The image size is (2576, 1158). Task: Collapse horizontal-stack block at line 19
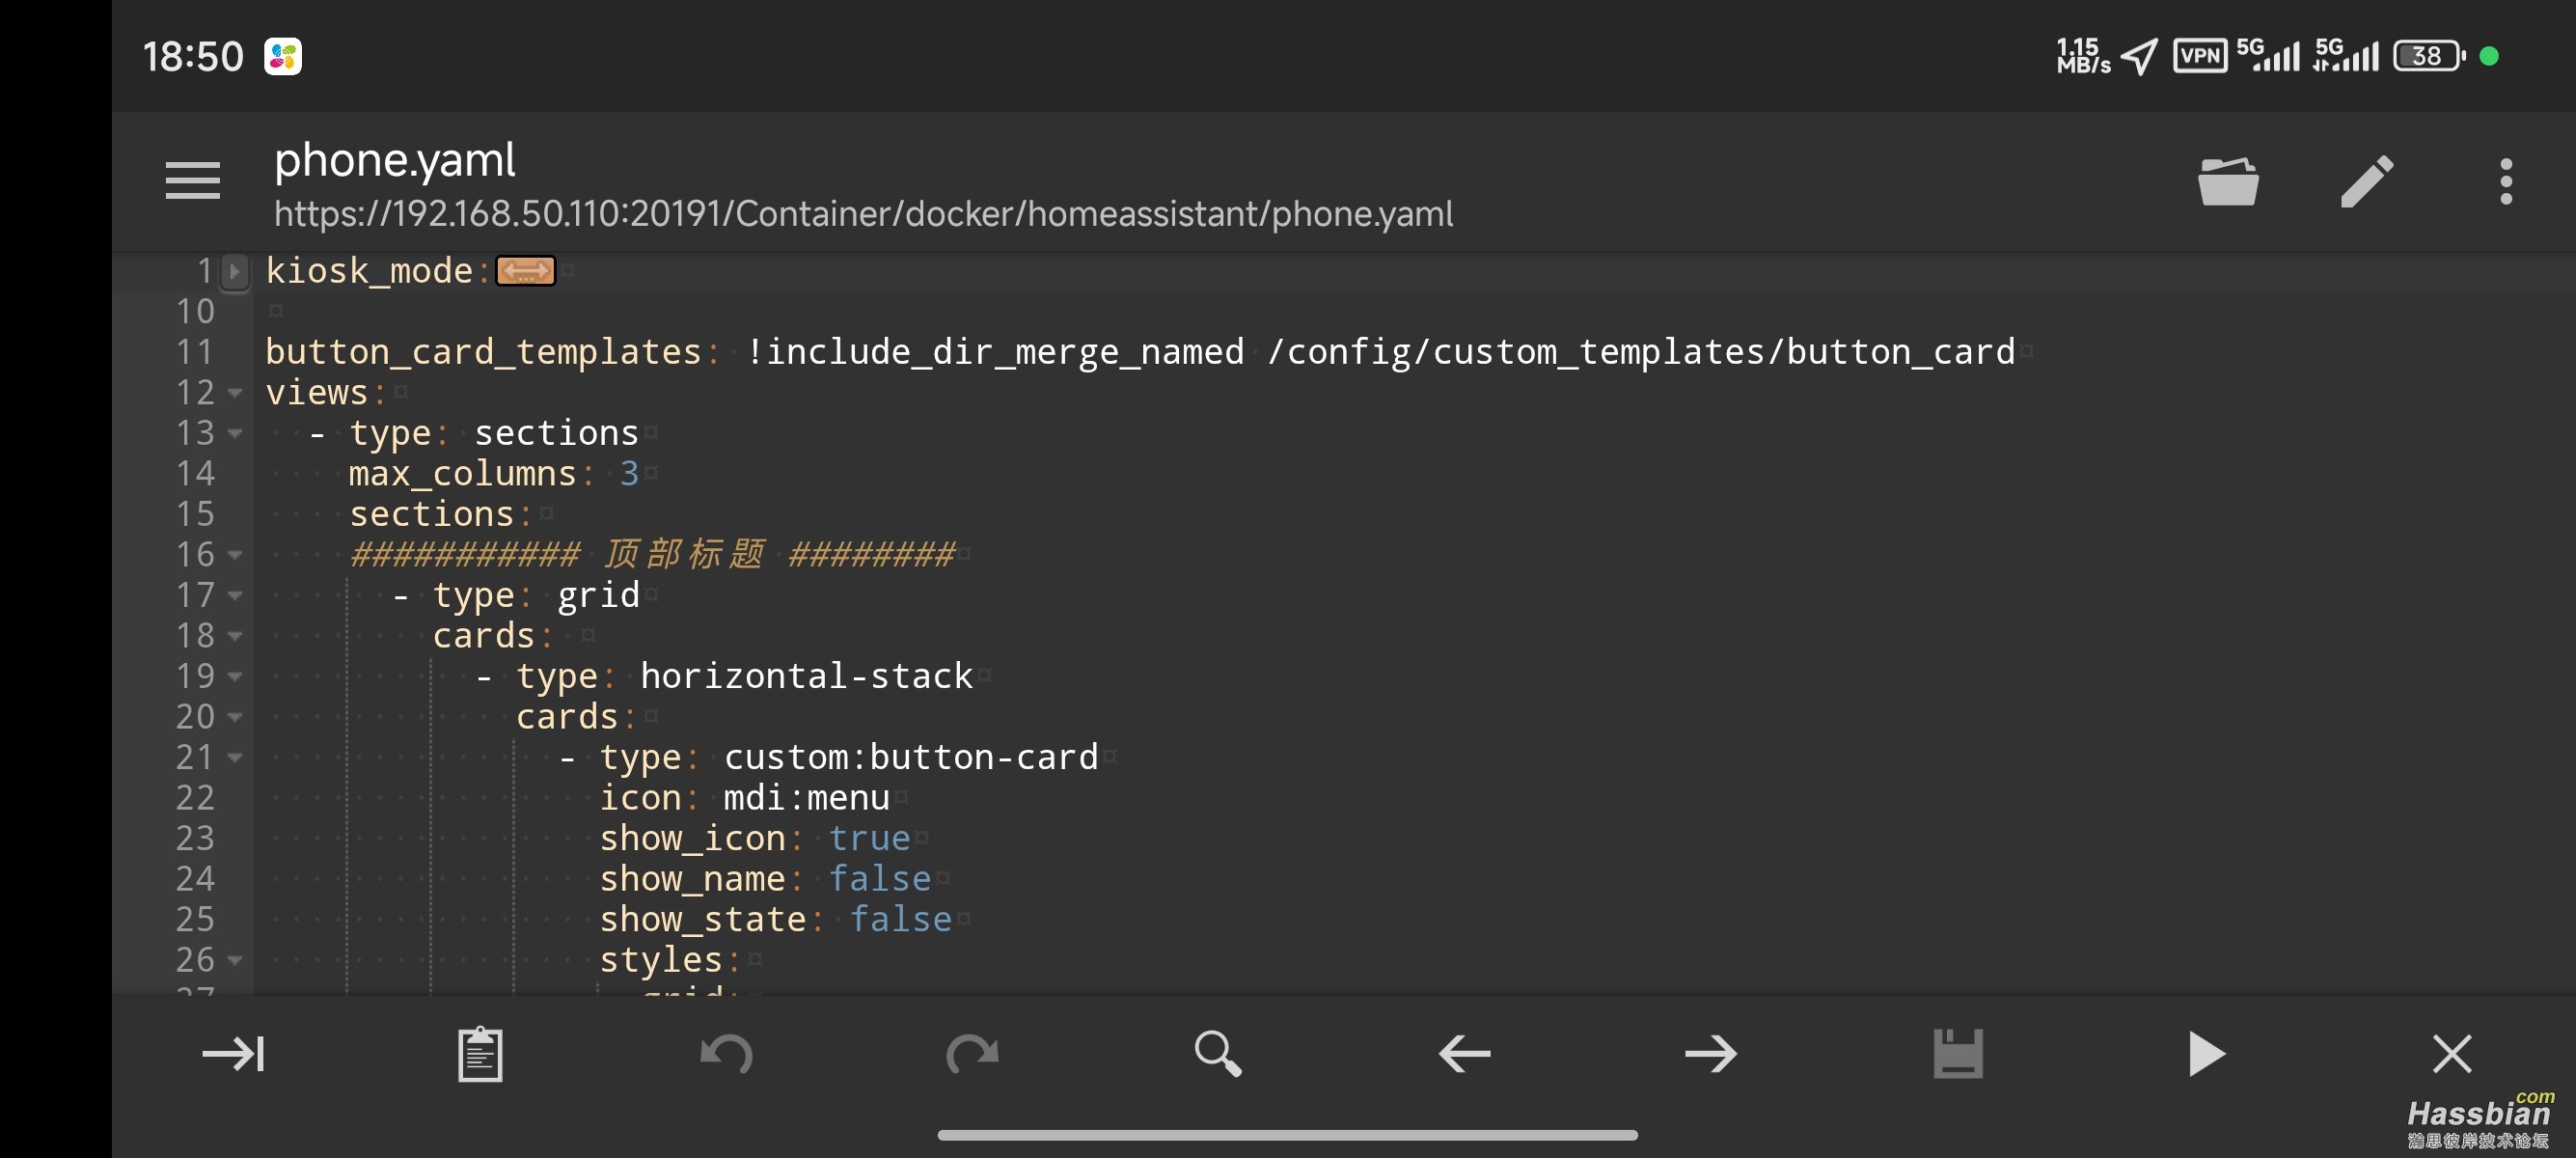(235, 677)
